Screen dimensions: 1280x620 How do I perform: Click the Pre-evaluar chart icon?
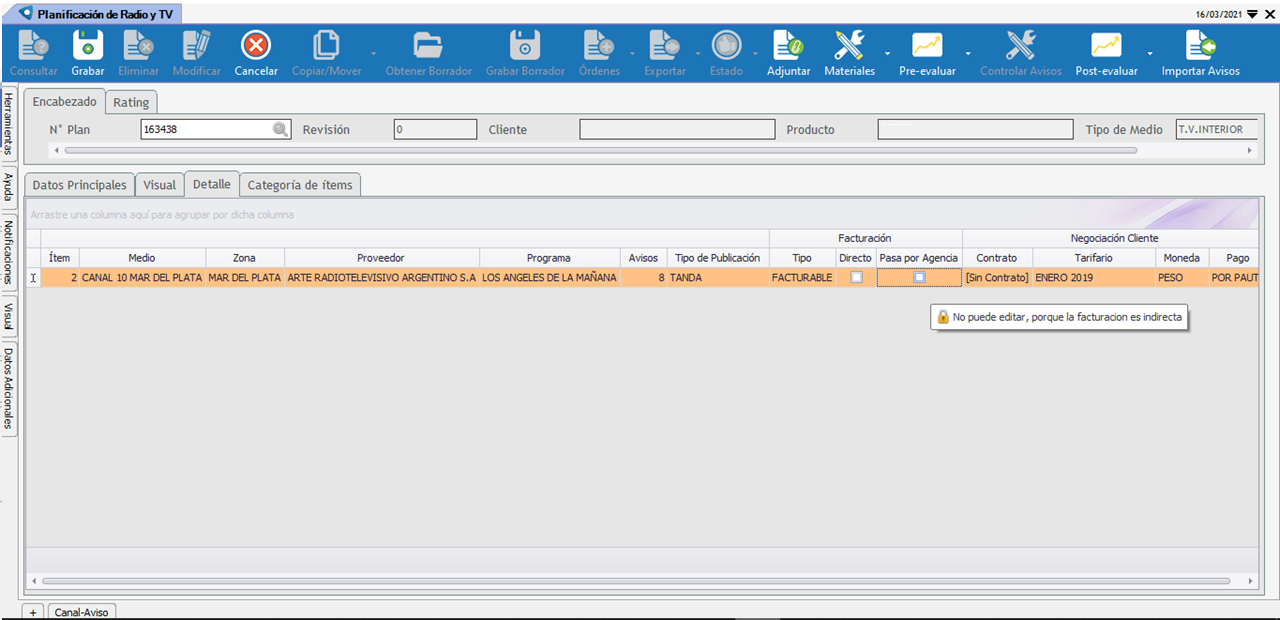927,46
